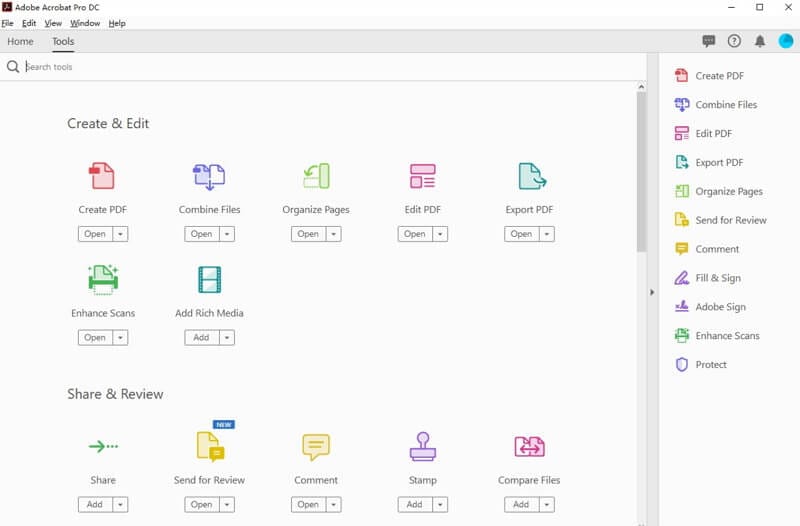Click the Add Rich Media film icon
The width and height of the screenshot is (800, 526).
(x=209, y=280)
